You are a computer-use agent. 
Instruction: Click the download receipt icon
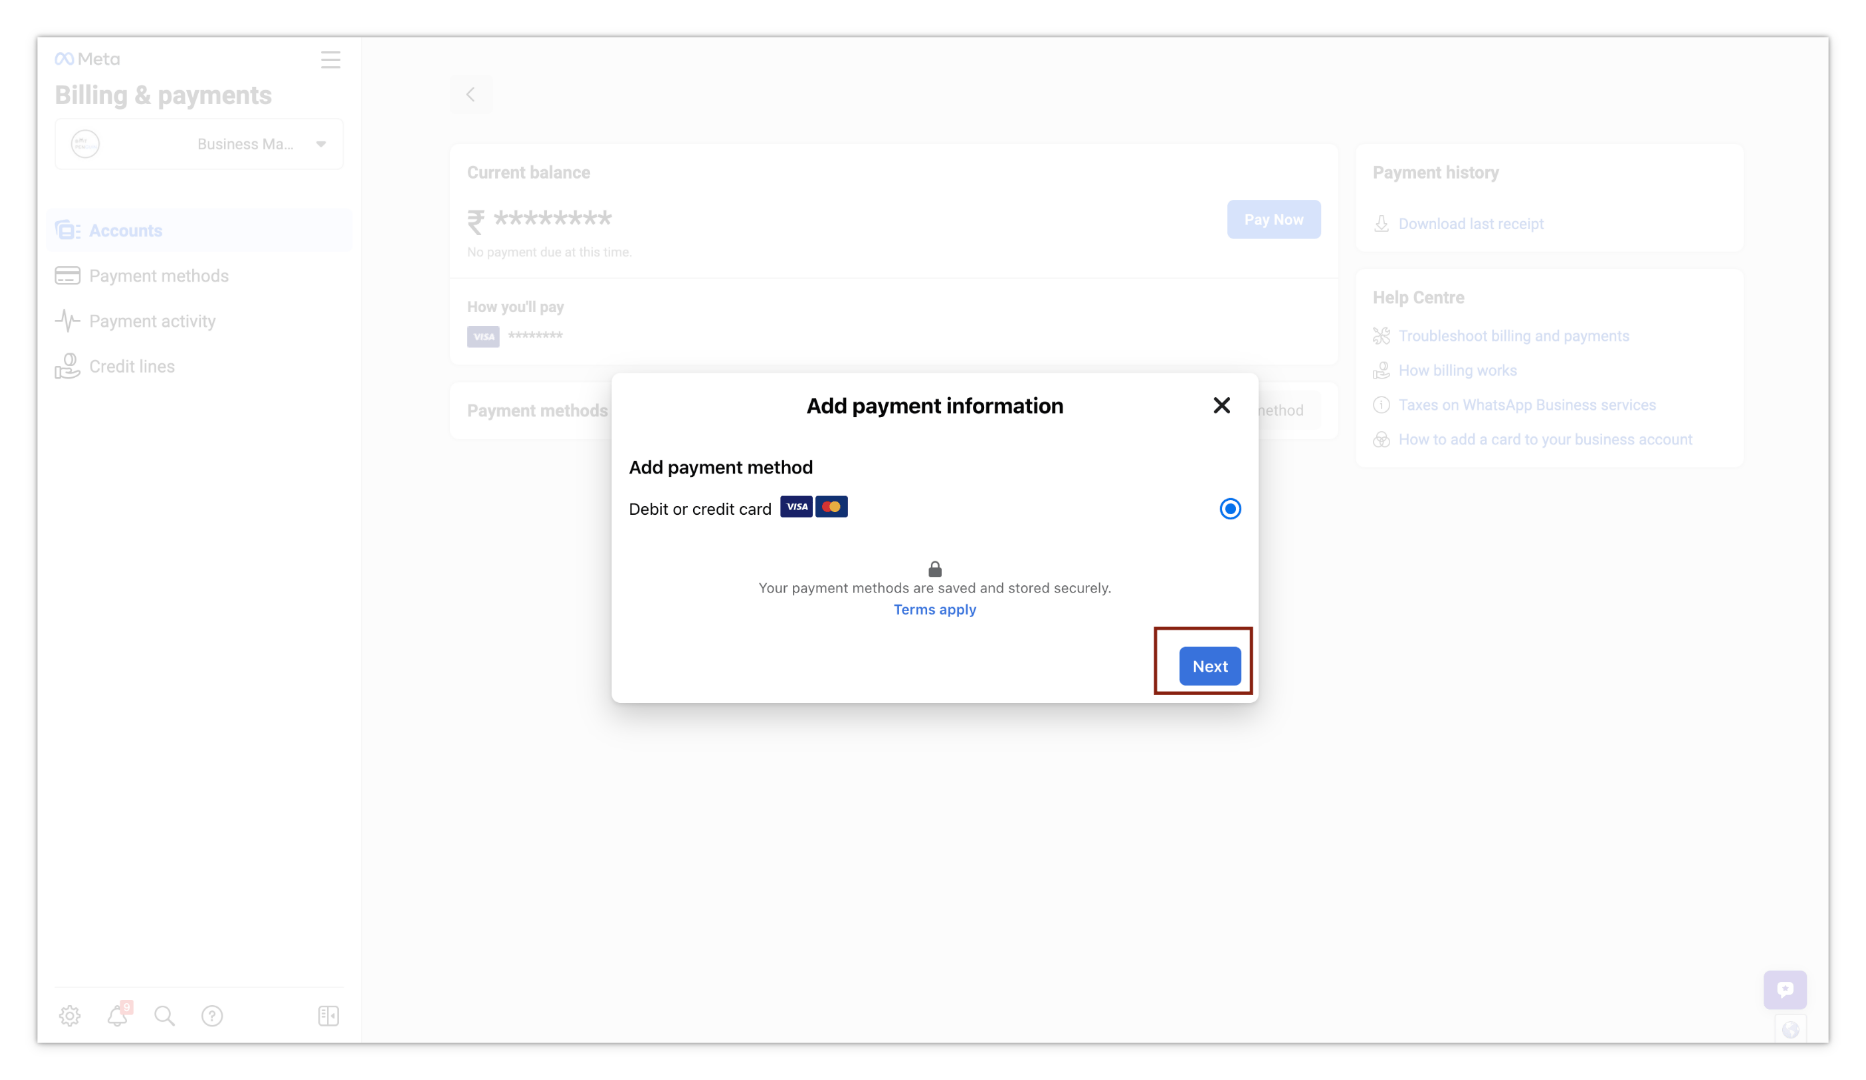[x=1381, y=223]
